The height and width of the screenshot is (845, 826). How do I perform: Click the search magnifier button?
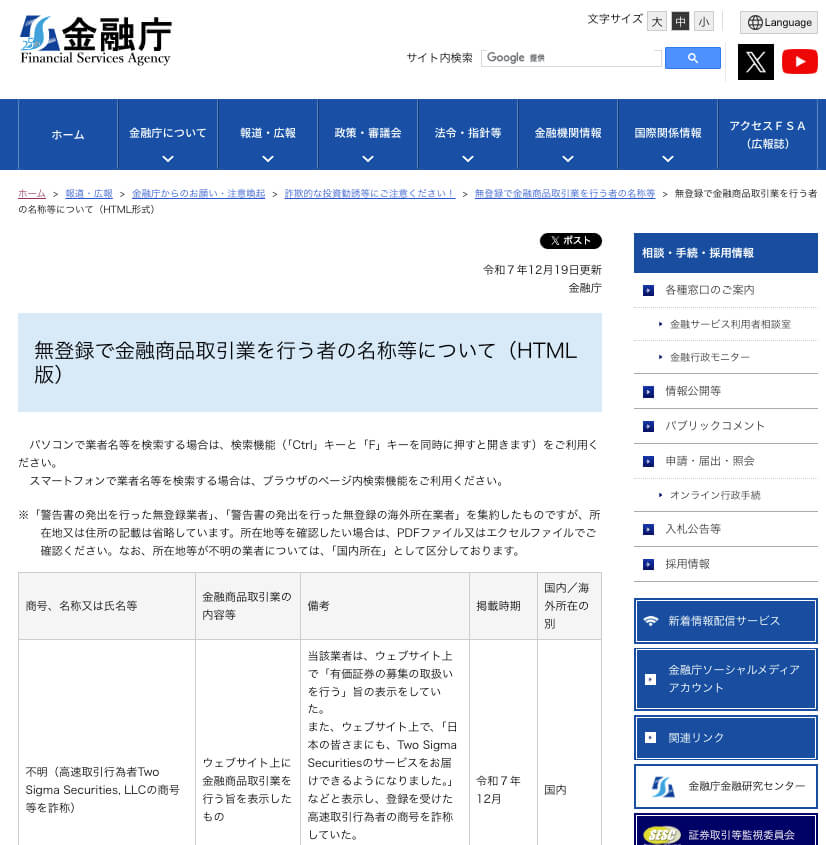click(x=693, y=58)
